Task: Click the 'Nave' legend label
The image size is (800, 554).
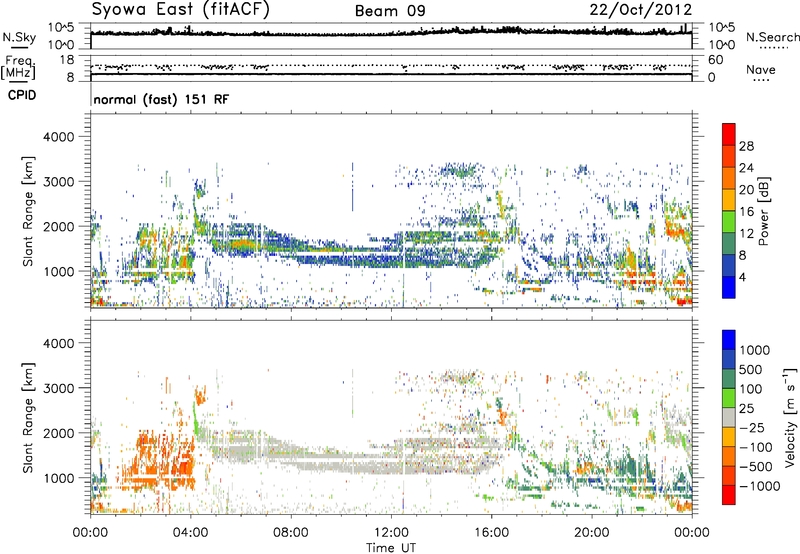Action: tap(761, 69)
